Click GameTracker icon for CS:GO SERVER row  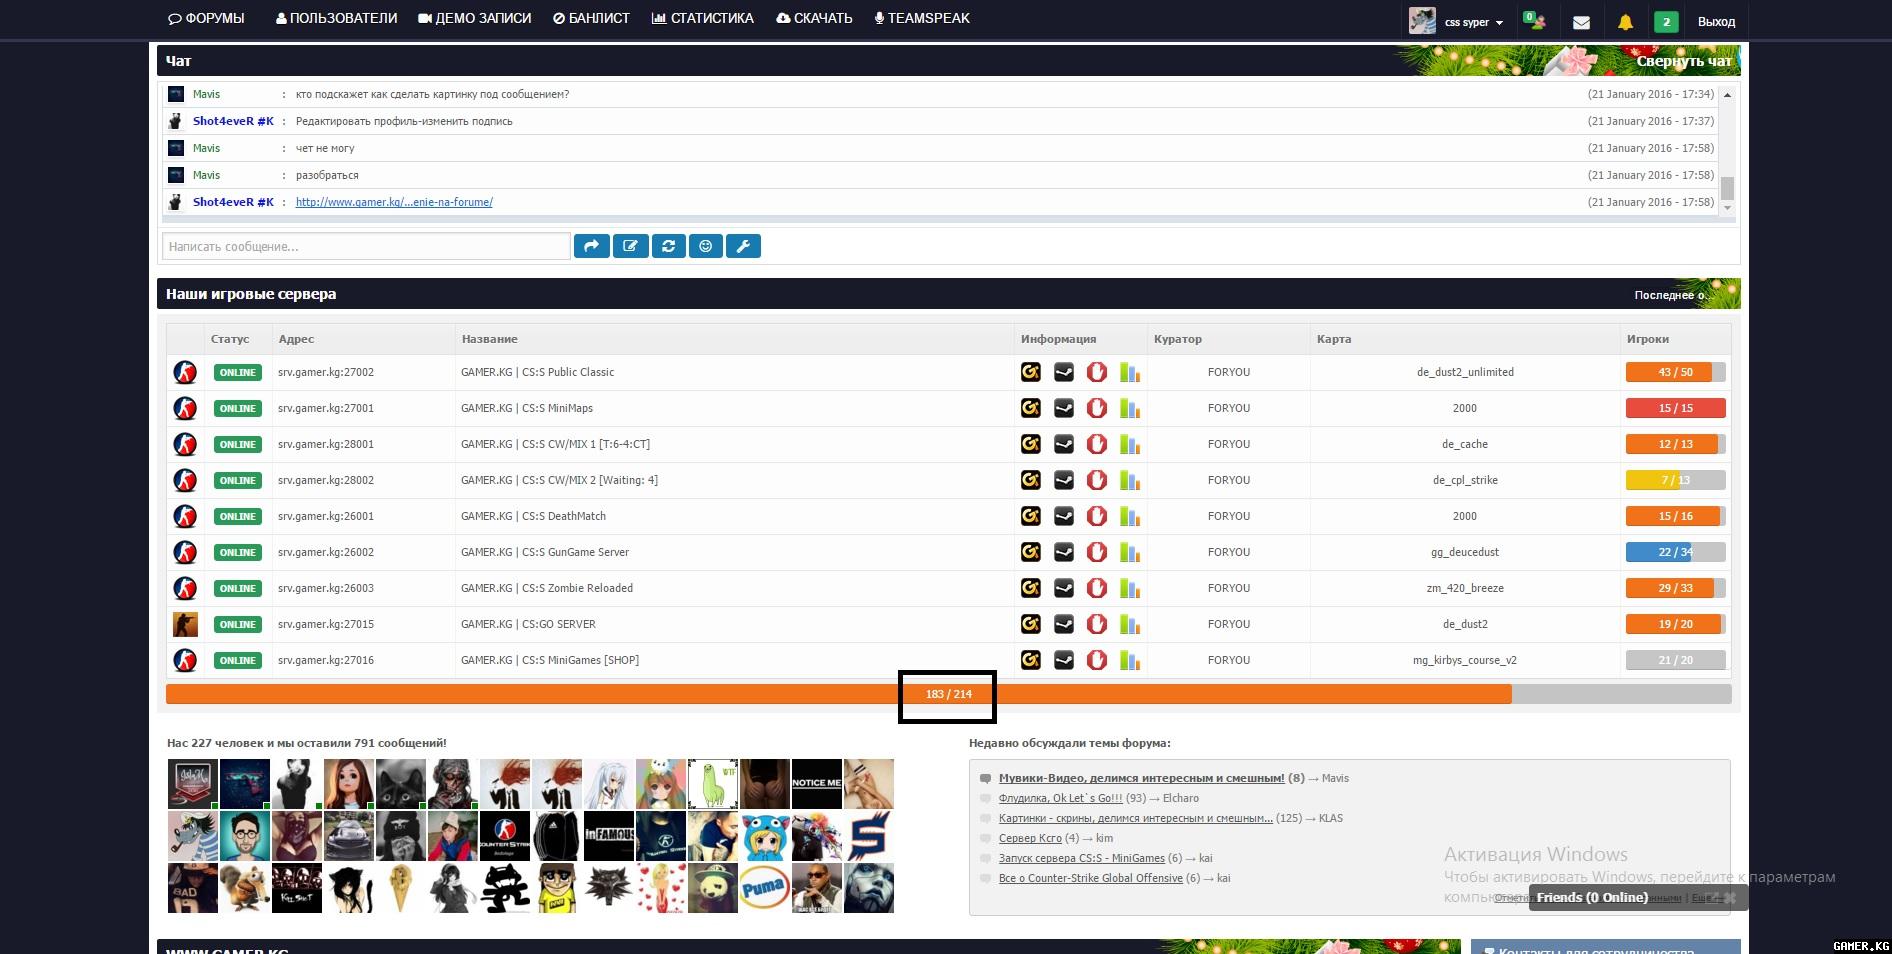[1031, 624]
